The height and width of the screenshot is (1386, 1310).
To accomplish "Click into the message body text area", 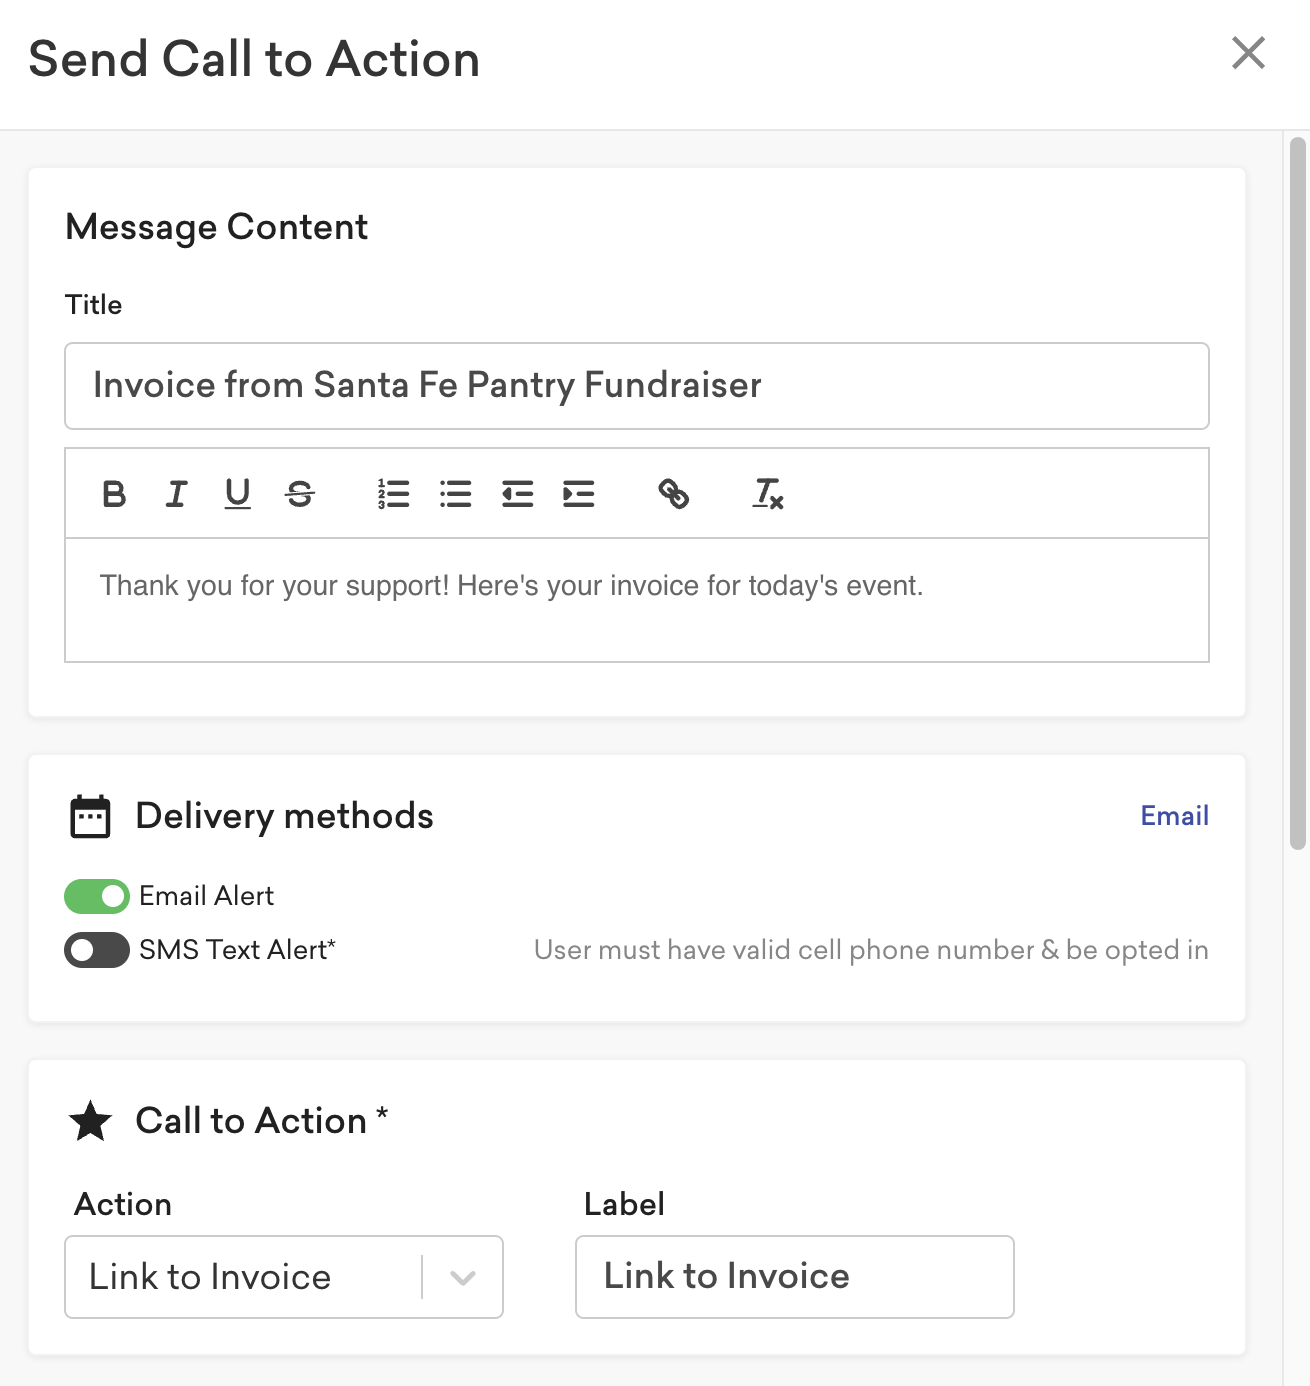I will click(637, 600).
